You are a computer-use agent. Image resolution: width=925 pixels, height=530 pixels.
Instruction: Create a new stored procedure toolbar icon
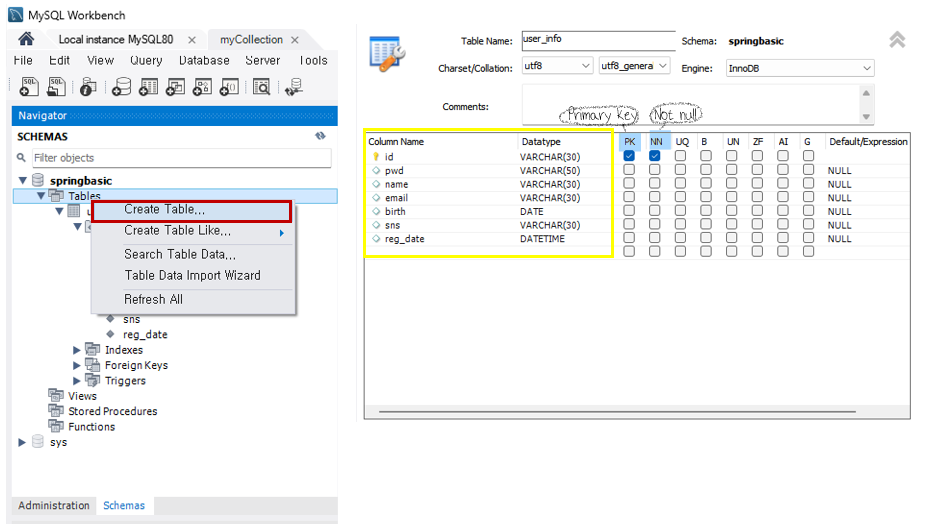point(202,87)
